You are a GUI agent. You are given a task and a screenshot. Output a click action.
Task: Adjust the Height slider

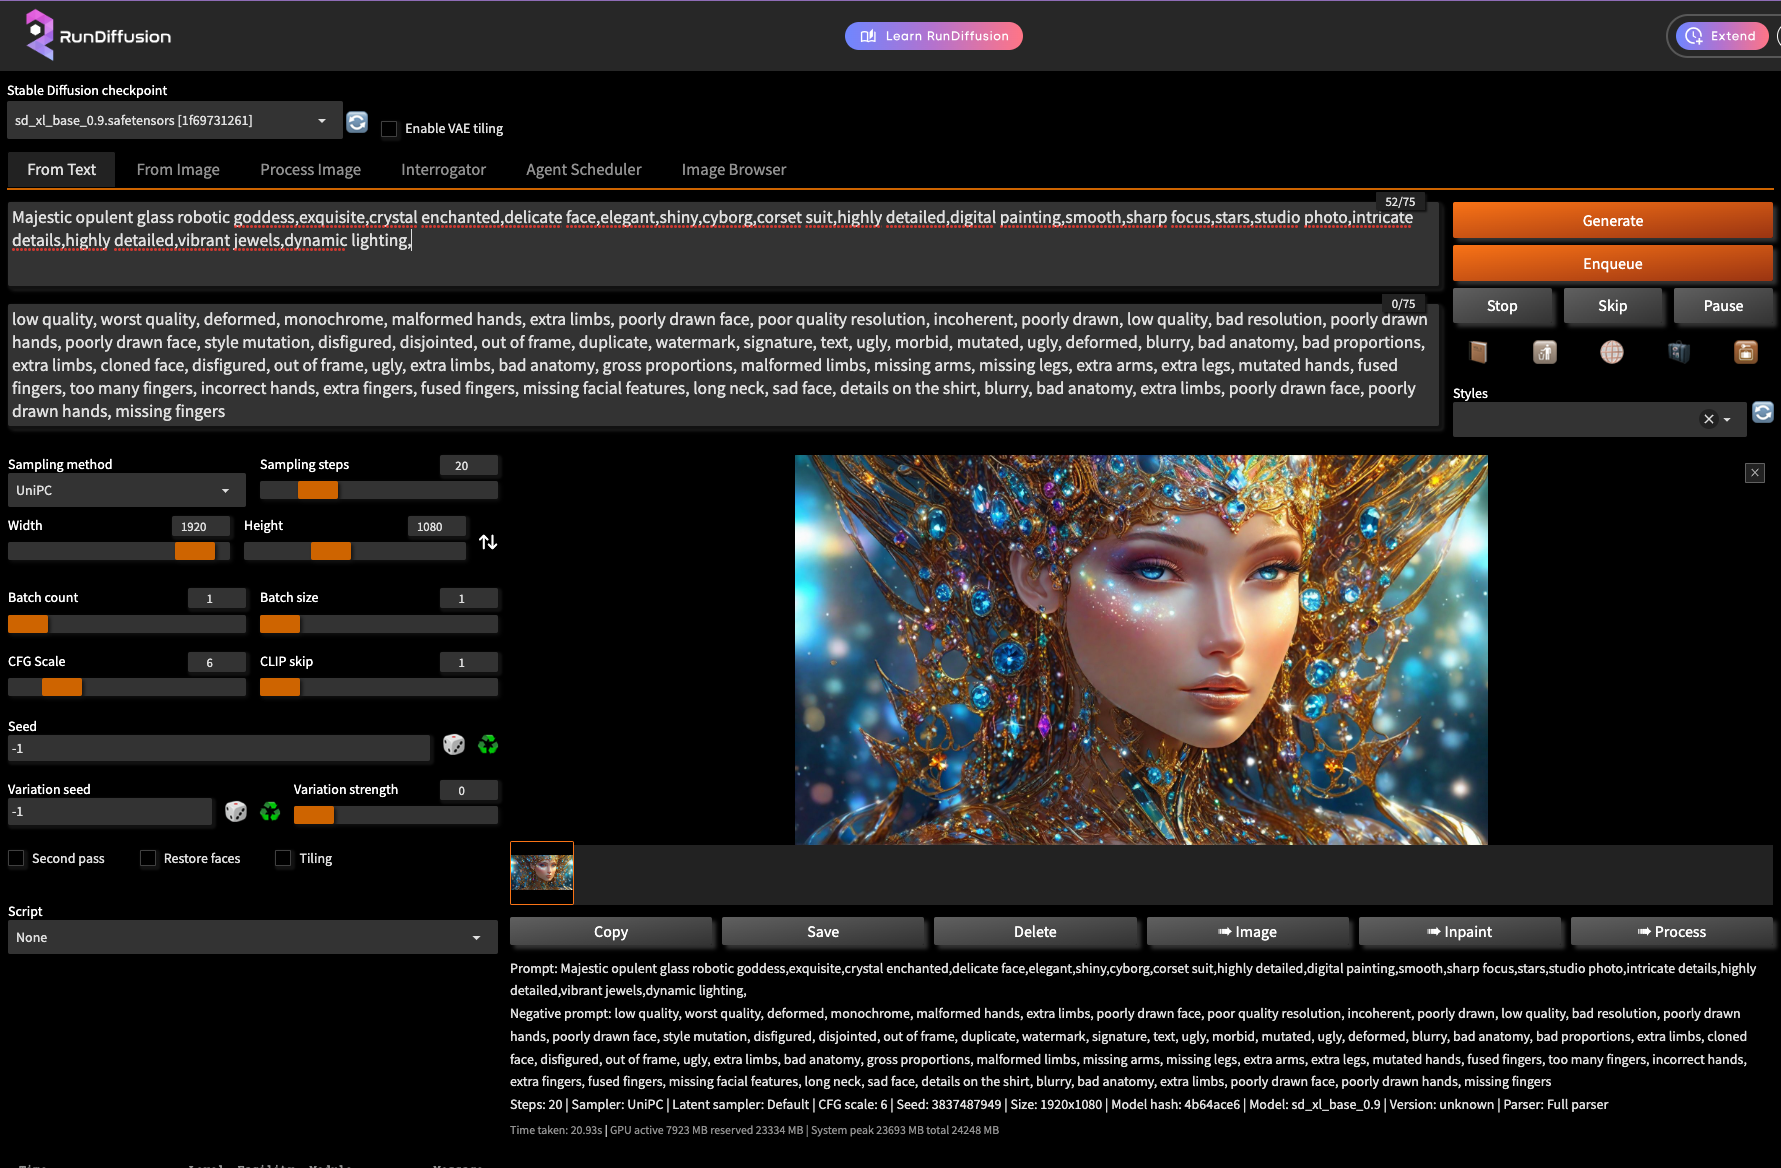pos(354,551)
